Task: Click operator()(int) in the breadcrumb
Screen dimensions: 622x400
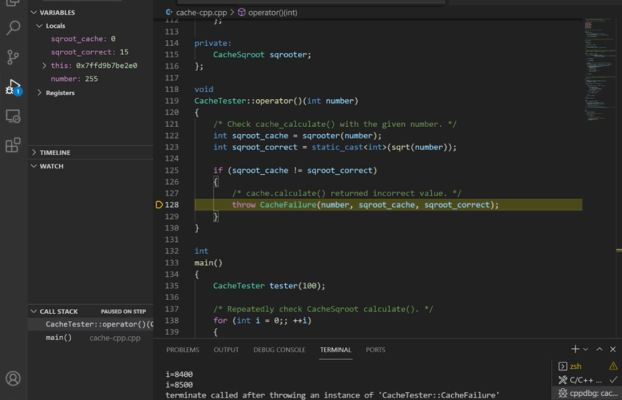Action: point(273,12)
